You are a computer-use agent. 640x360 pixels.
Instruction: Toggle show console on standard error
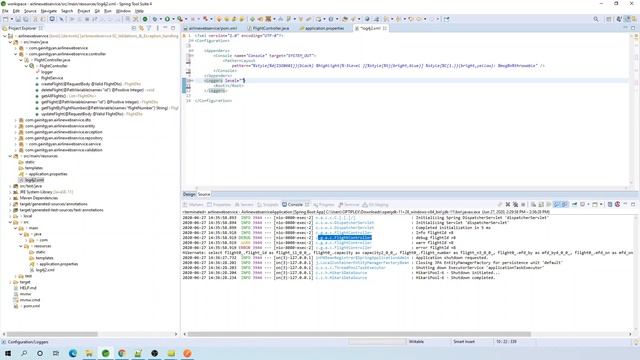(564, 204)
